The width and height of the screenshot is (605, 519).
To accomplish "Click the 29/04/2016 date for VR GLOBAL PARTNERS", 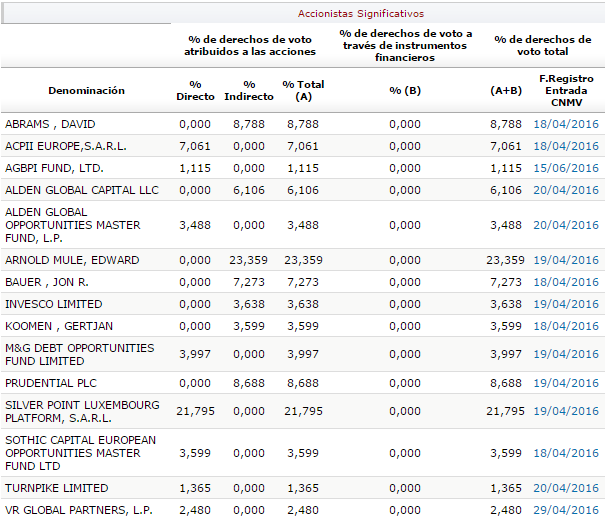I will pyautogui.click(x=566, y=510).
